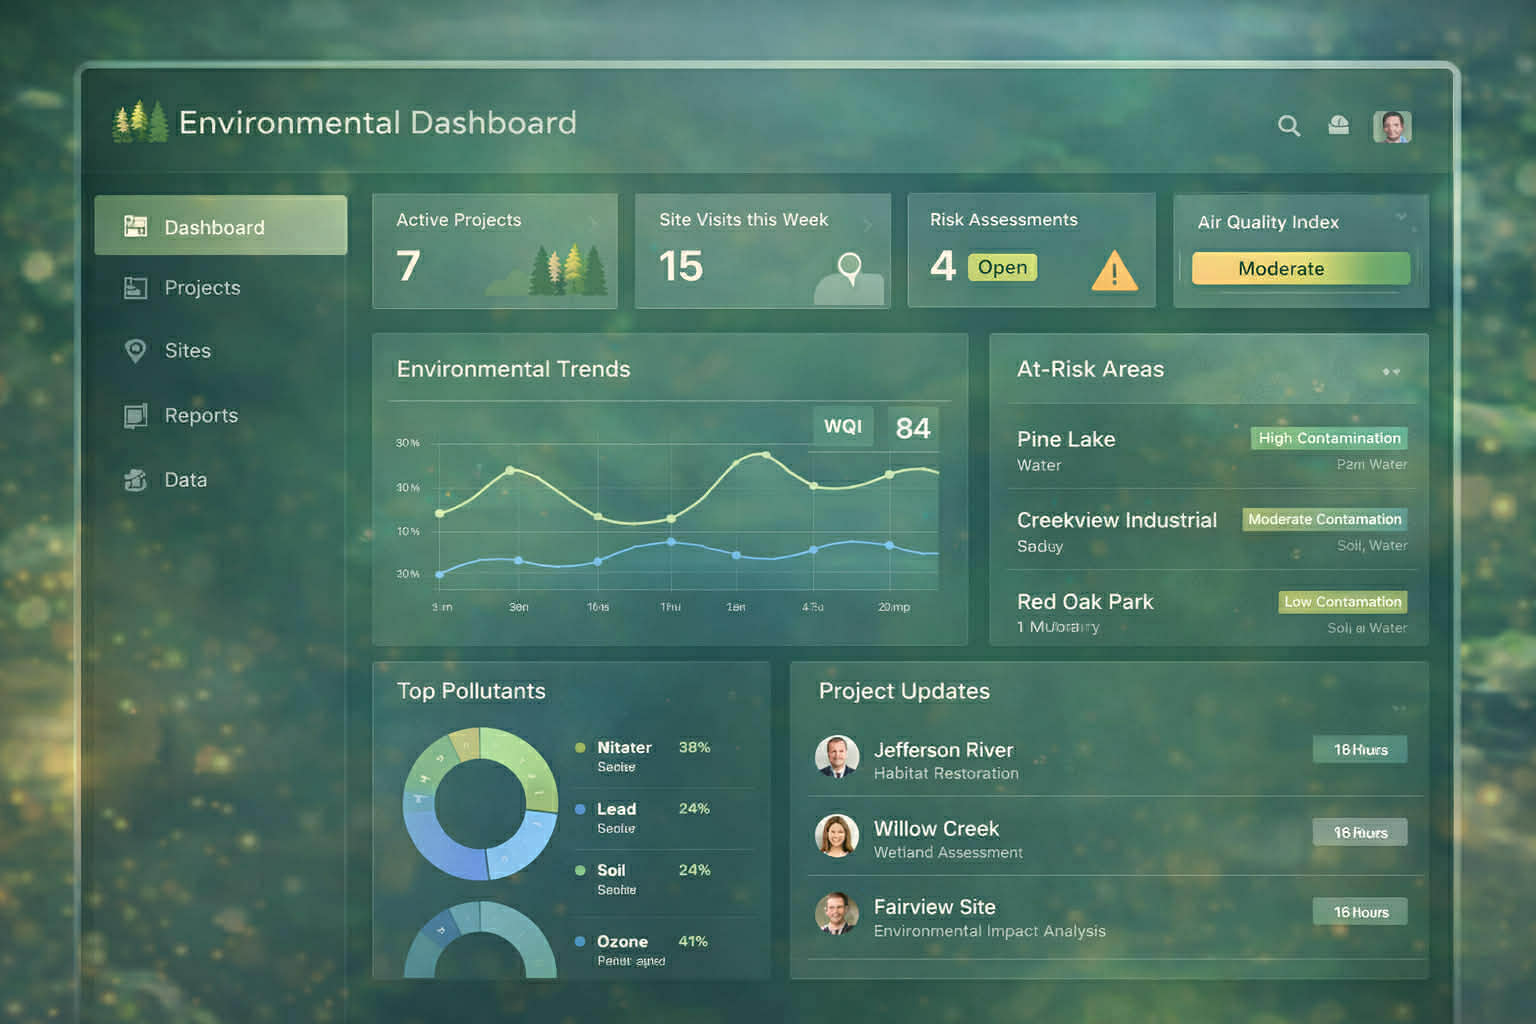Open search with the magnifier icon
This screenshot has height=1024, width=1536.
(1289, 126)
